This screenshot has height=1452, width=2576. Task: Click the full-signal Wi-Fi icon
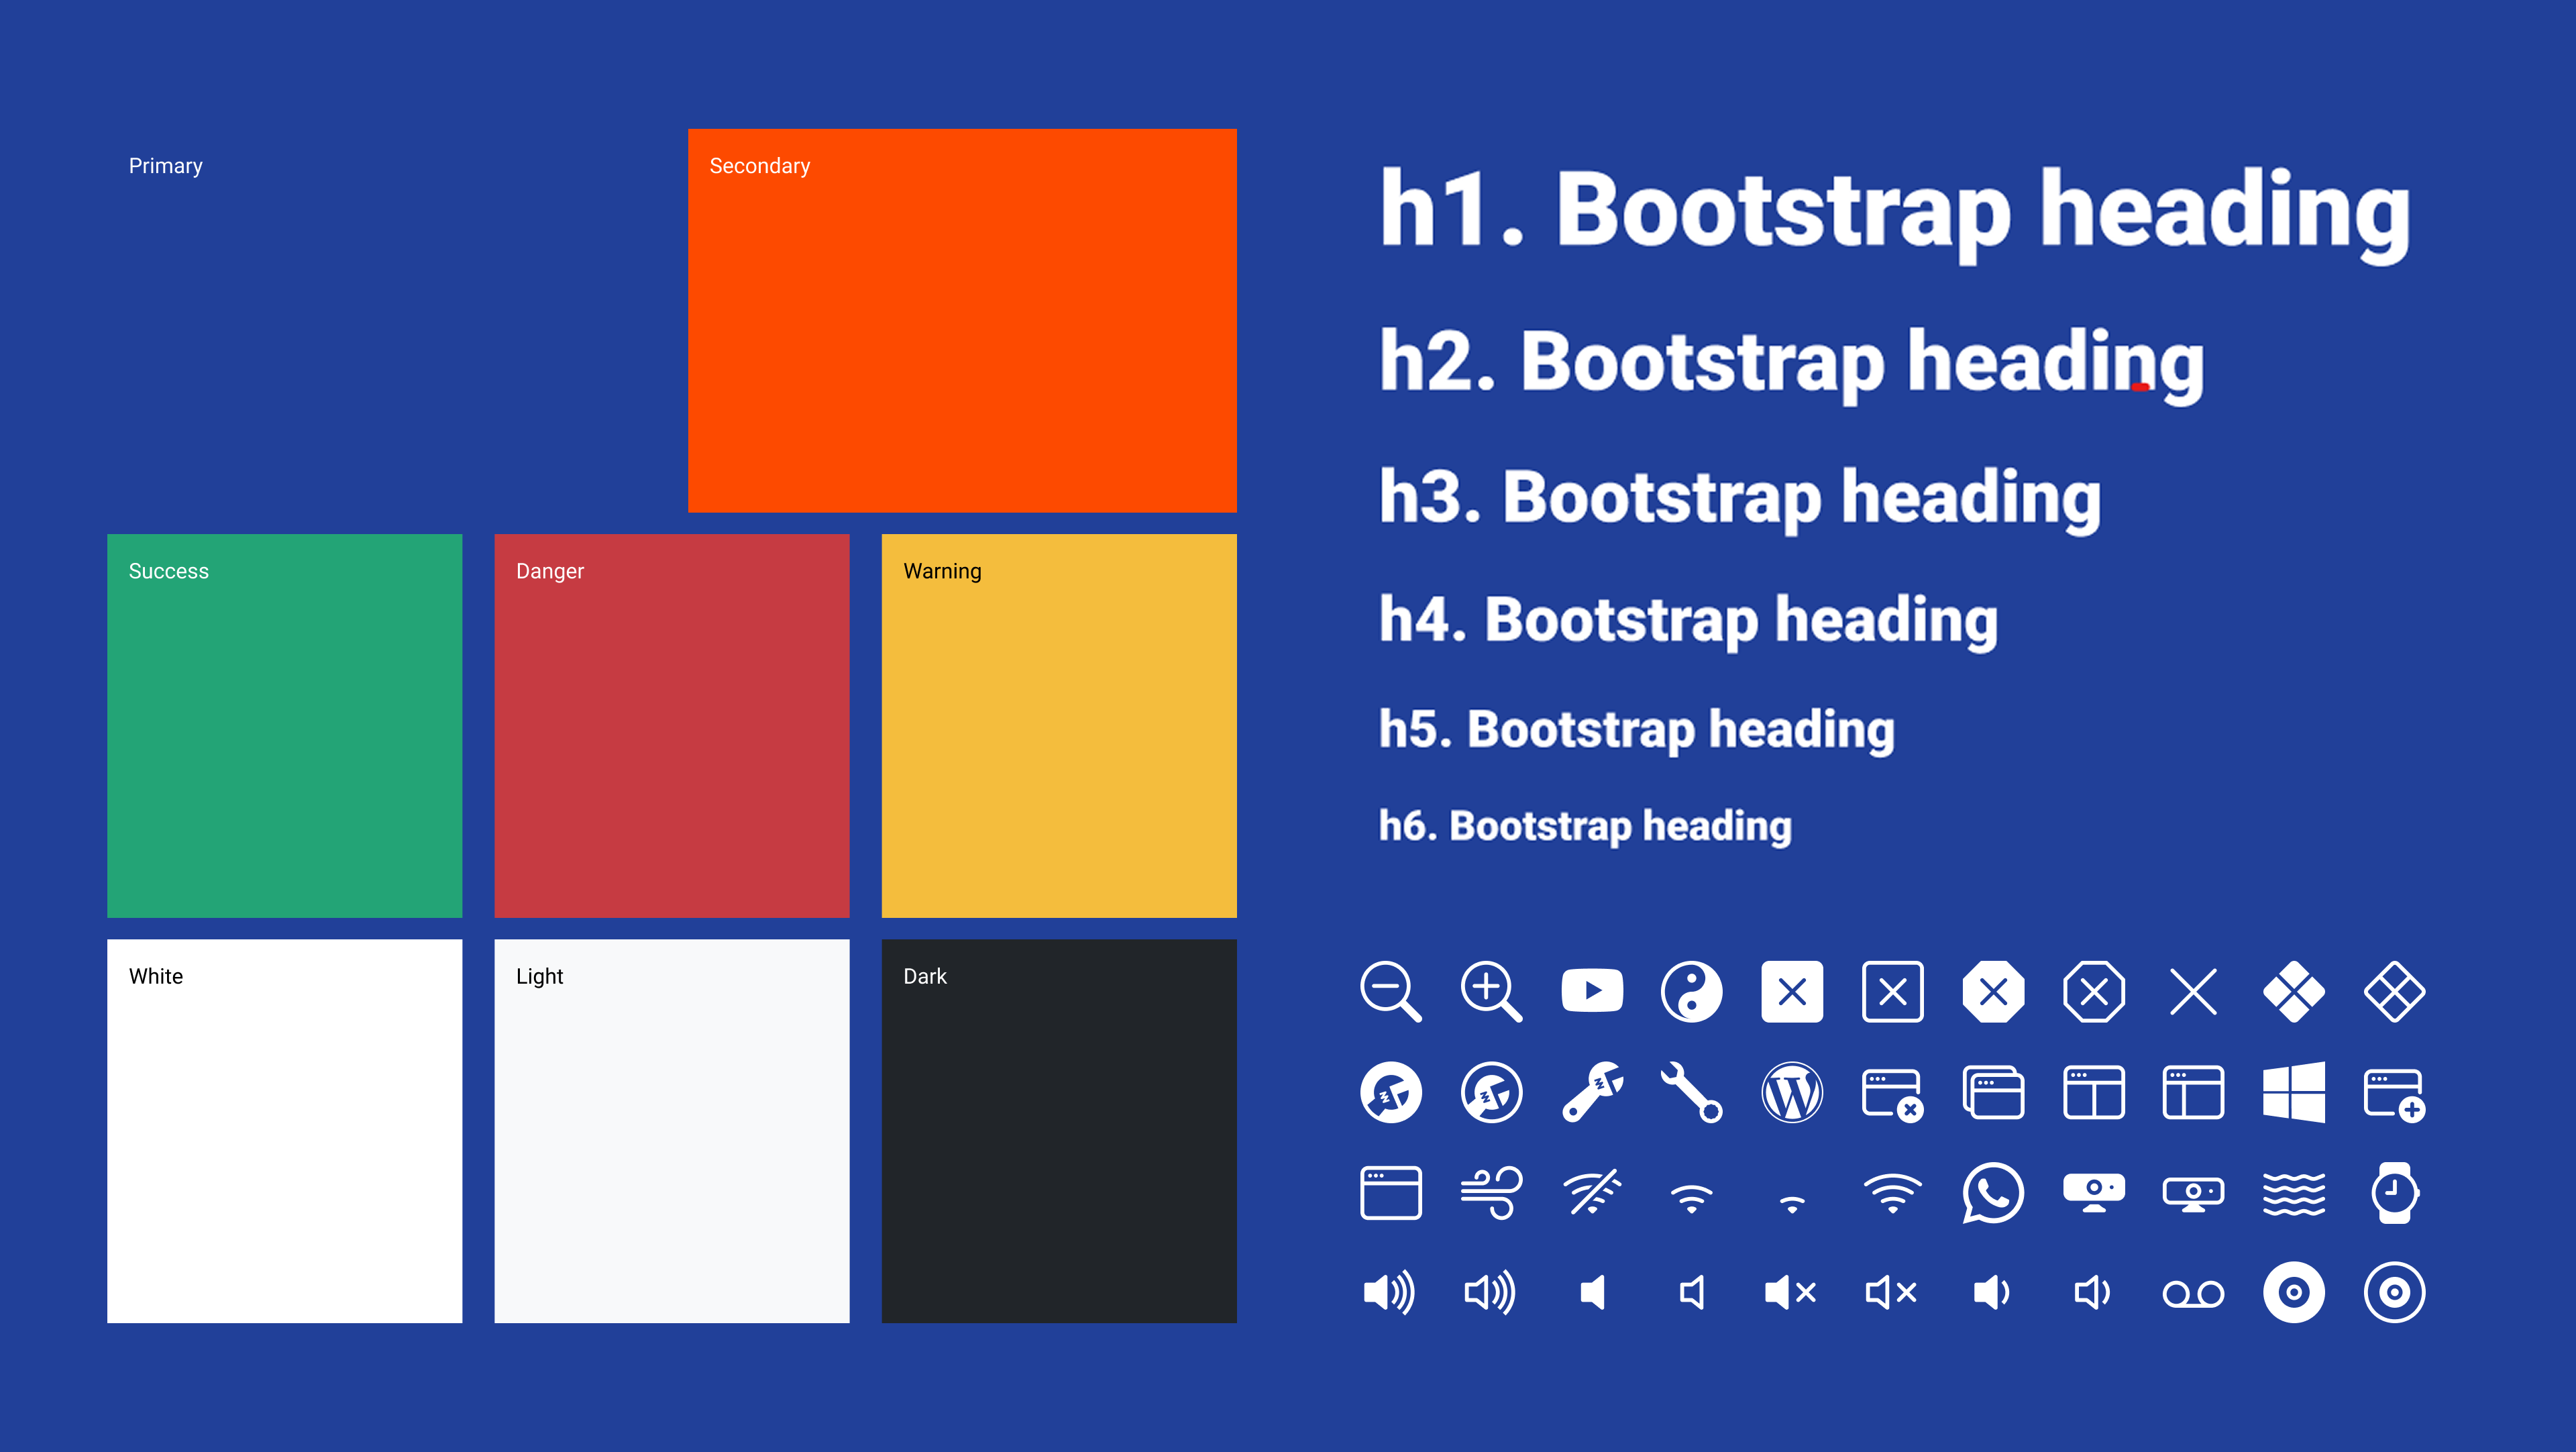pos(1893,1193)
